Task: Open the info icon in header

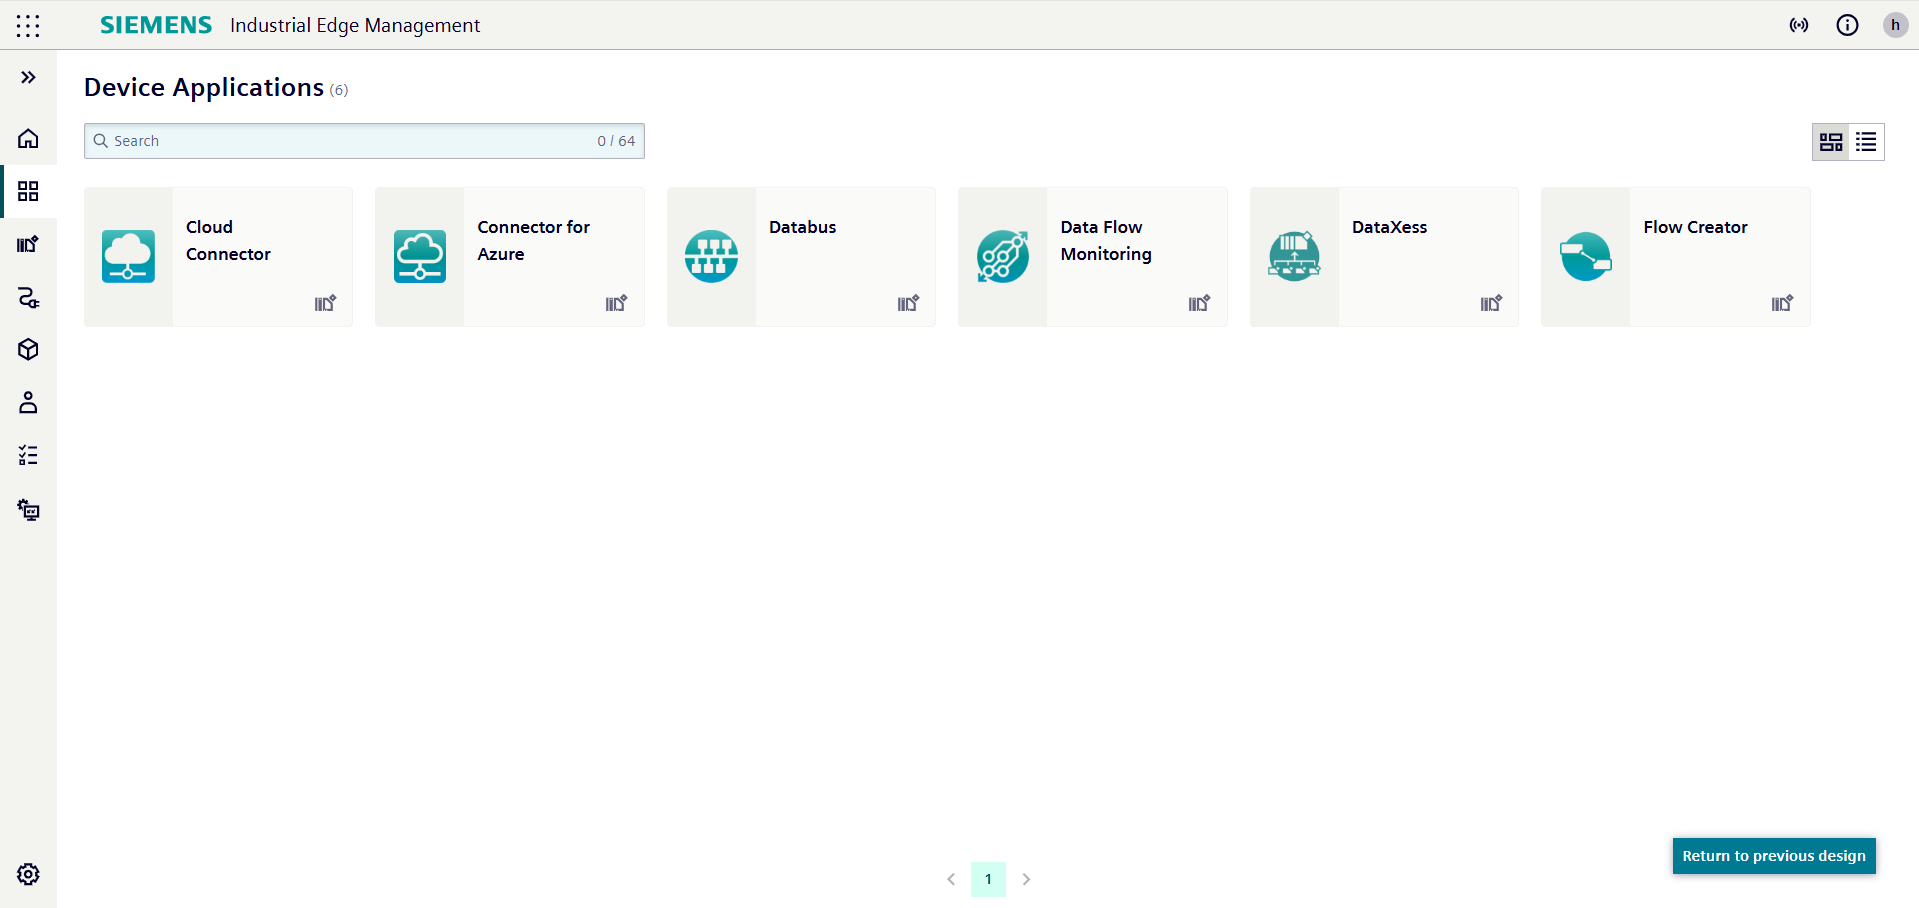Action: 1847,25
